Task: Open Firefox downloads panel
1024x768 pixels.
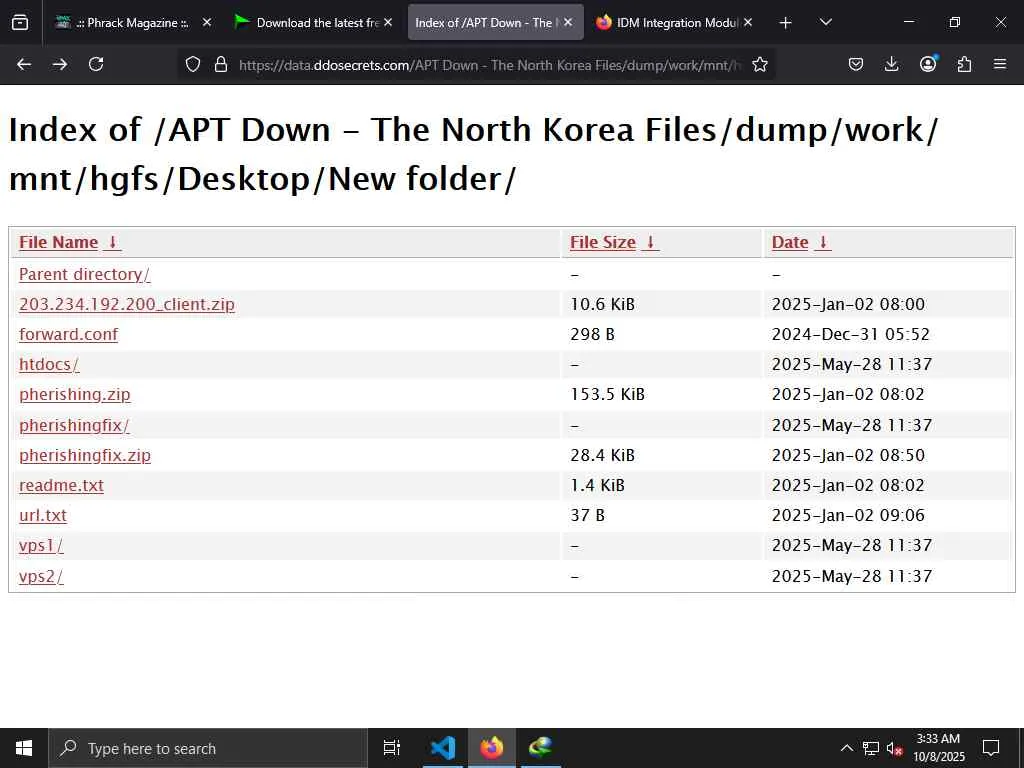Action: (891, 64)
